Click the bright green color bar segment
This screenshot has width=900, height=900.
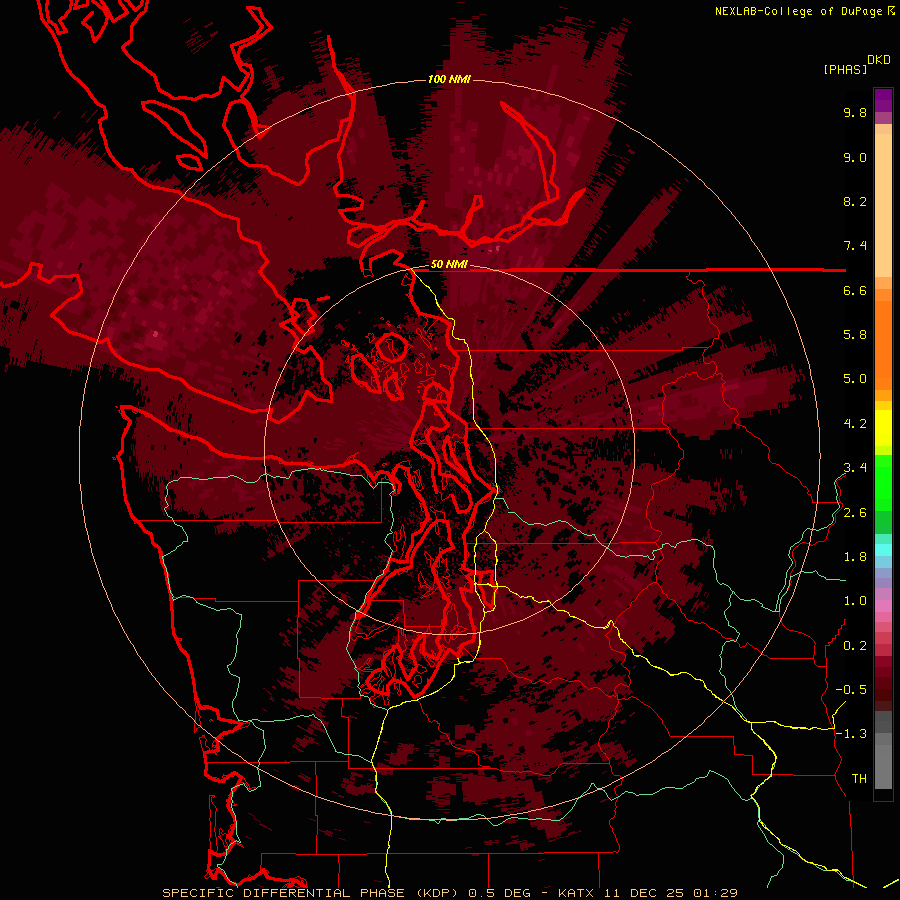883,482
